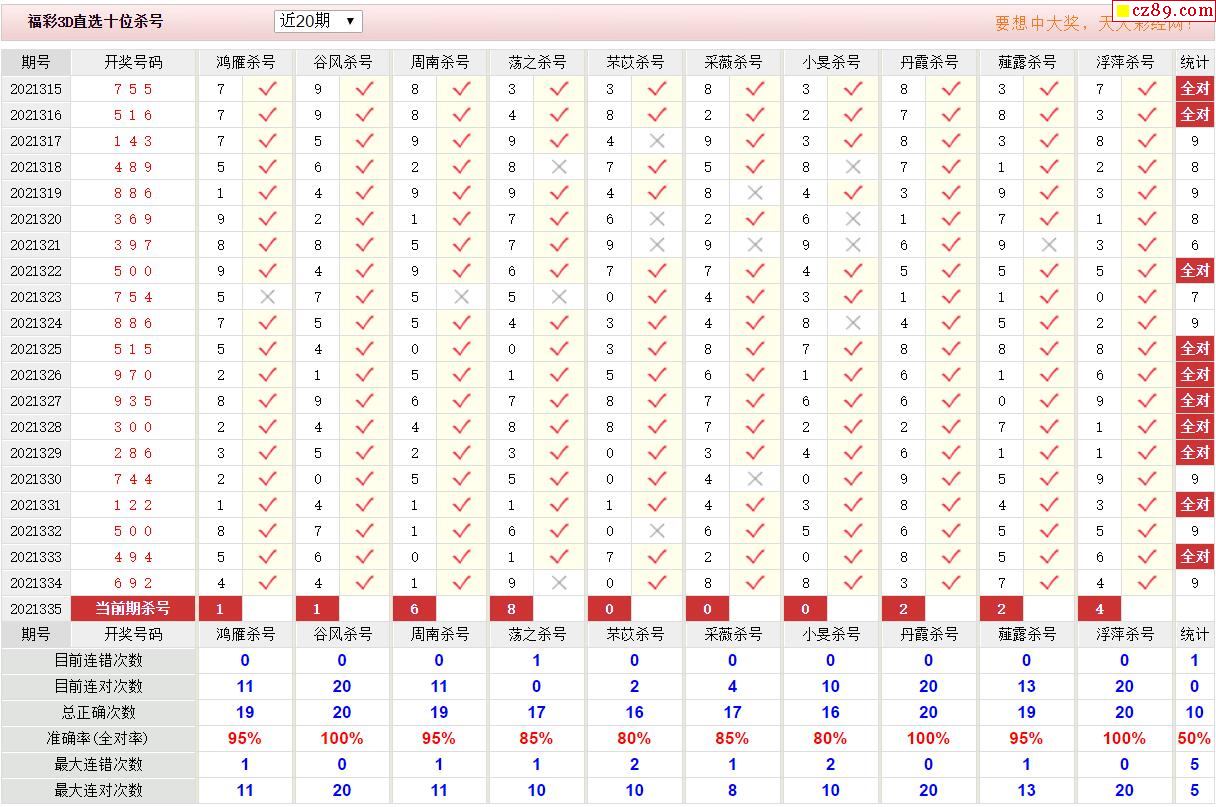
Task: Select current-period red cell 4 under 浮萍杀号
Action: click(x=1100, y=609)
